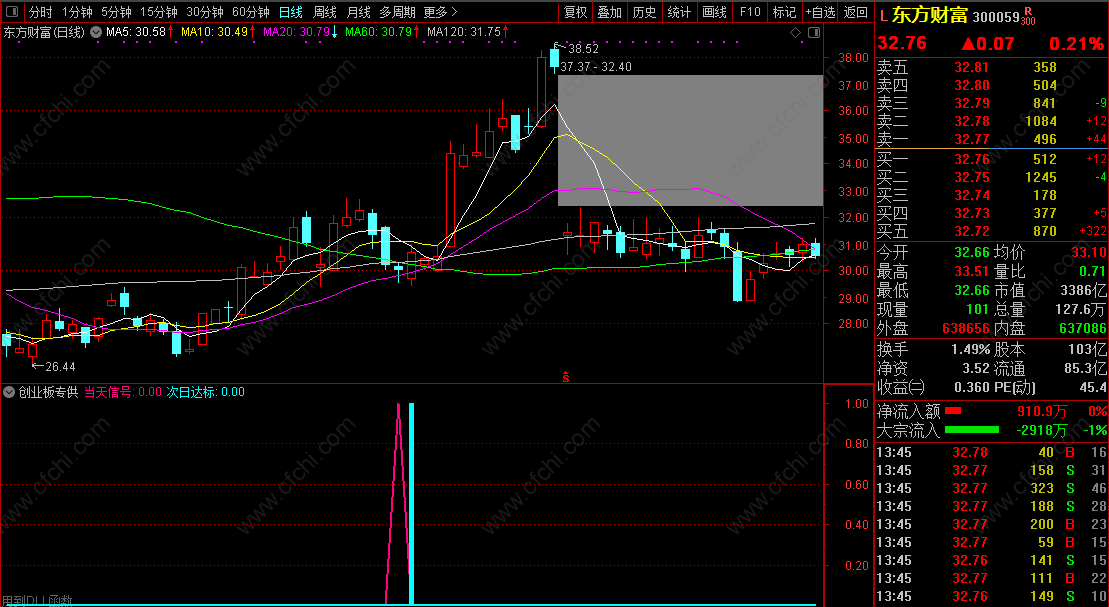
Task: Select the 15分钟 period tab
Action: (x=158, y=12)
